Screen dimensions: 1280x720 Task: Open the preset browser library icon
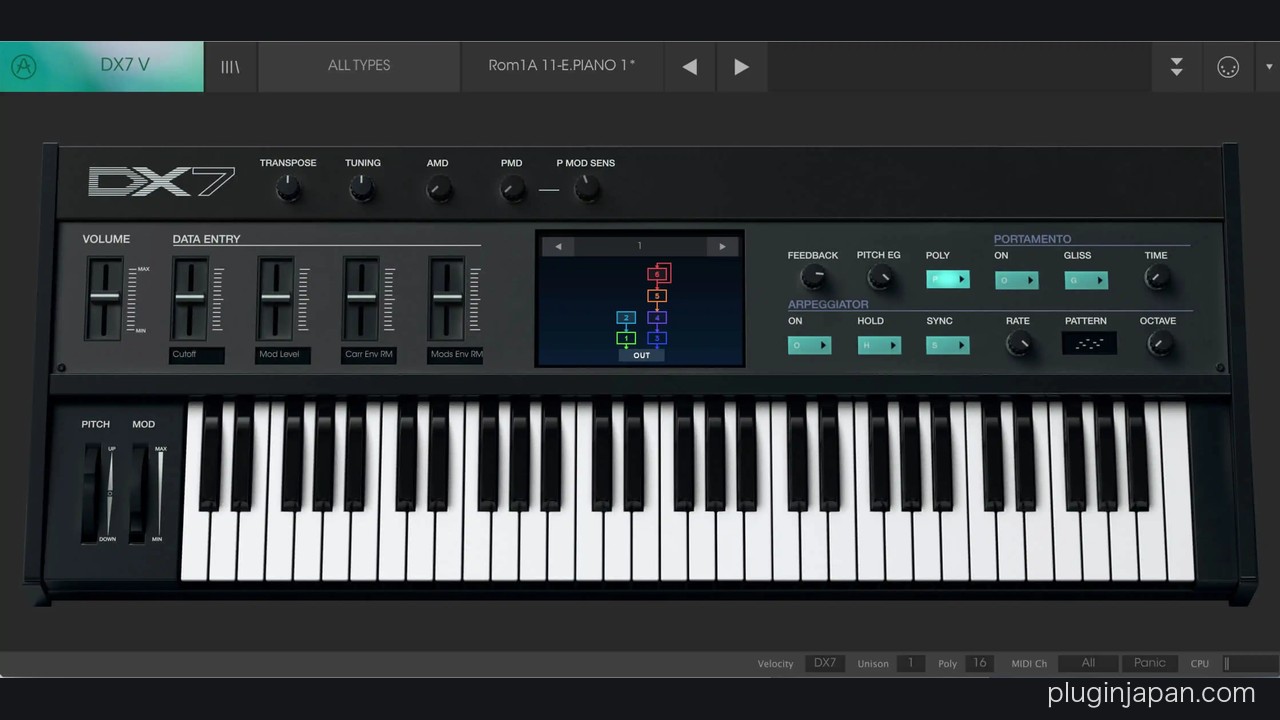click(231, 66)
